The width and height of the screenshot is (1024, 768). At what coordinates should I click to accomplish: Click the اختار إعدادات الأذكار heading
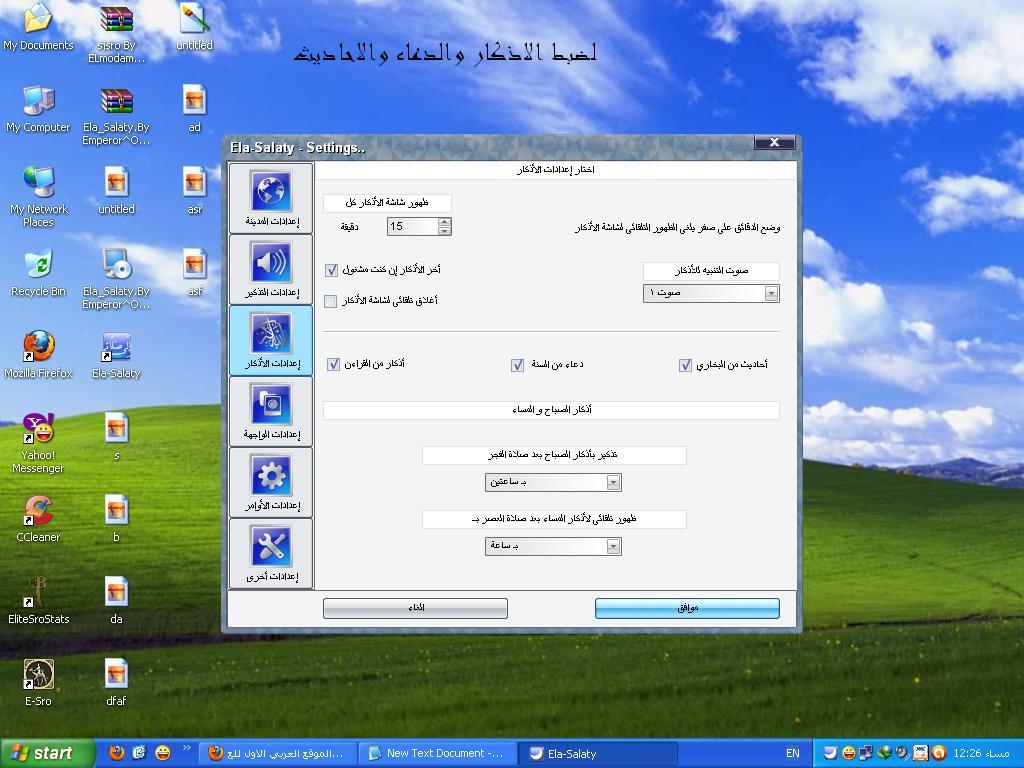point(556,170)
